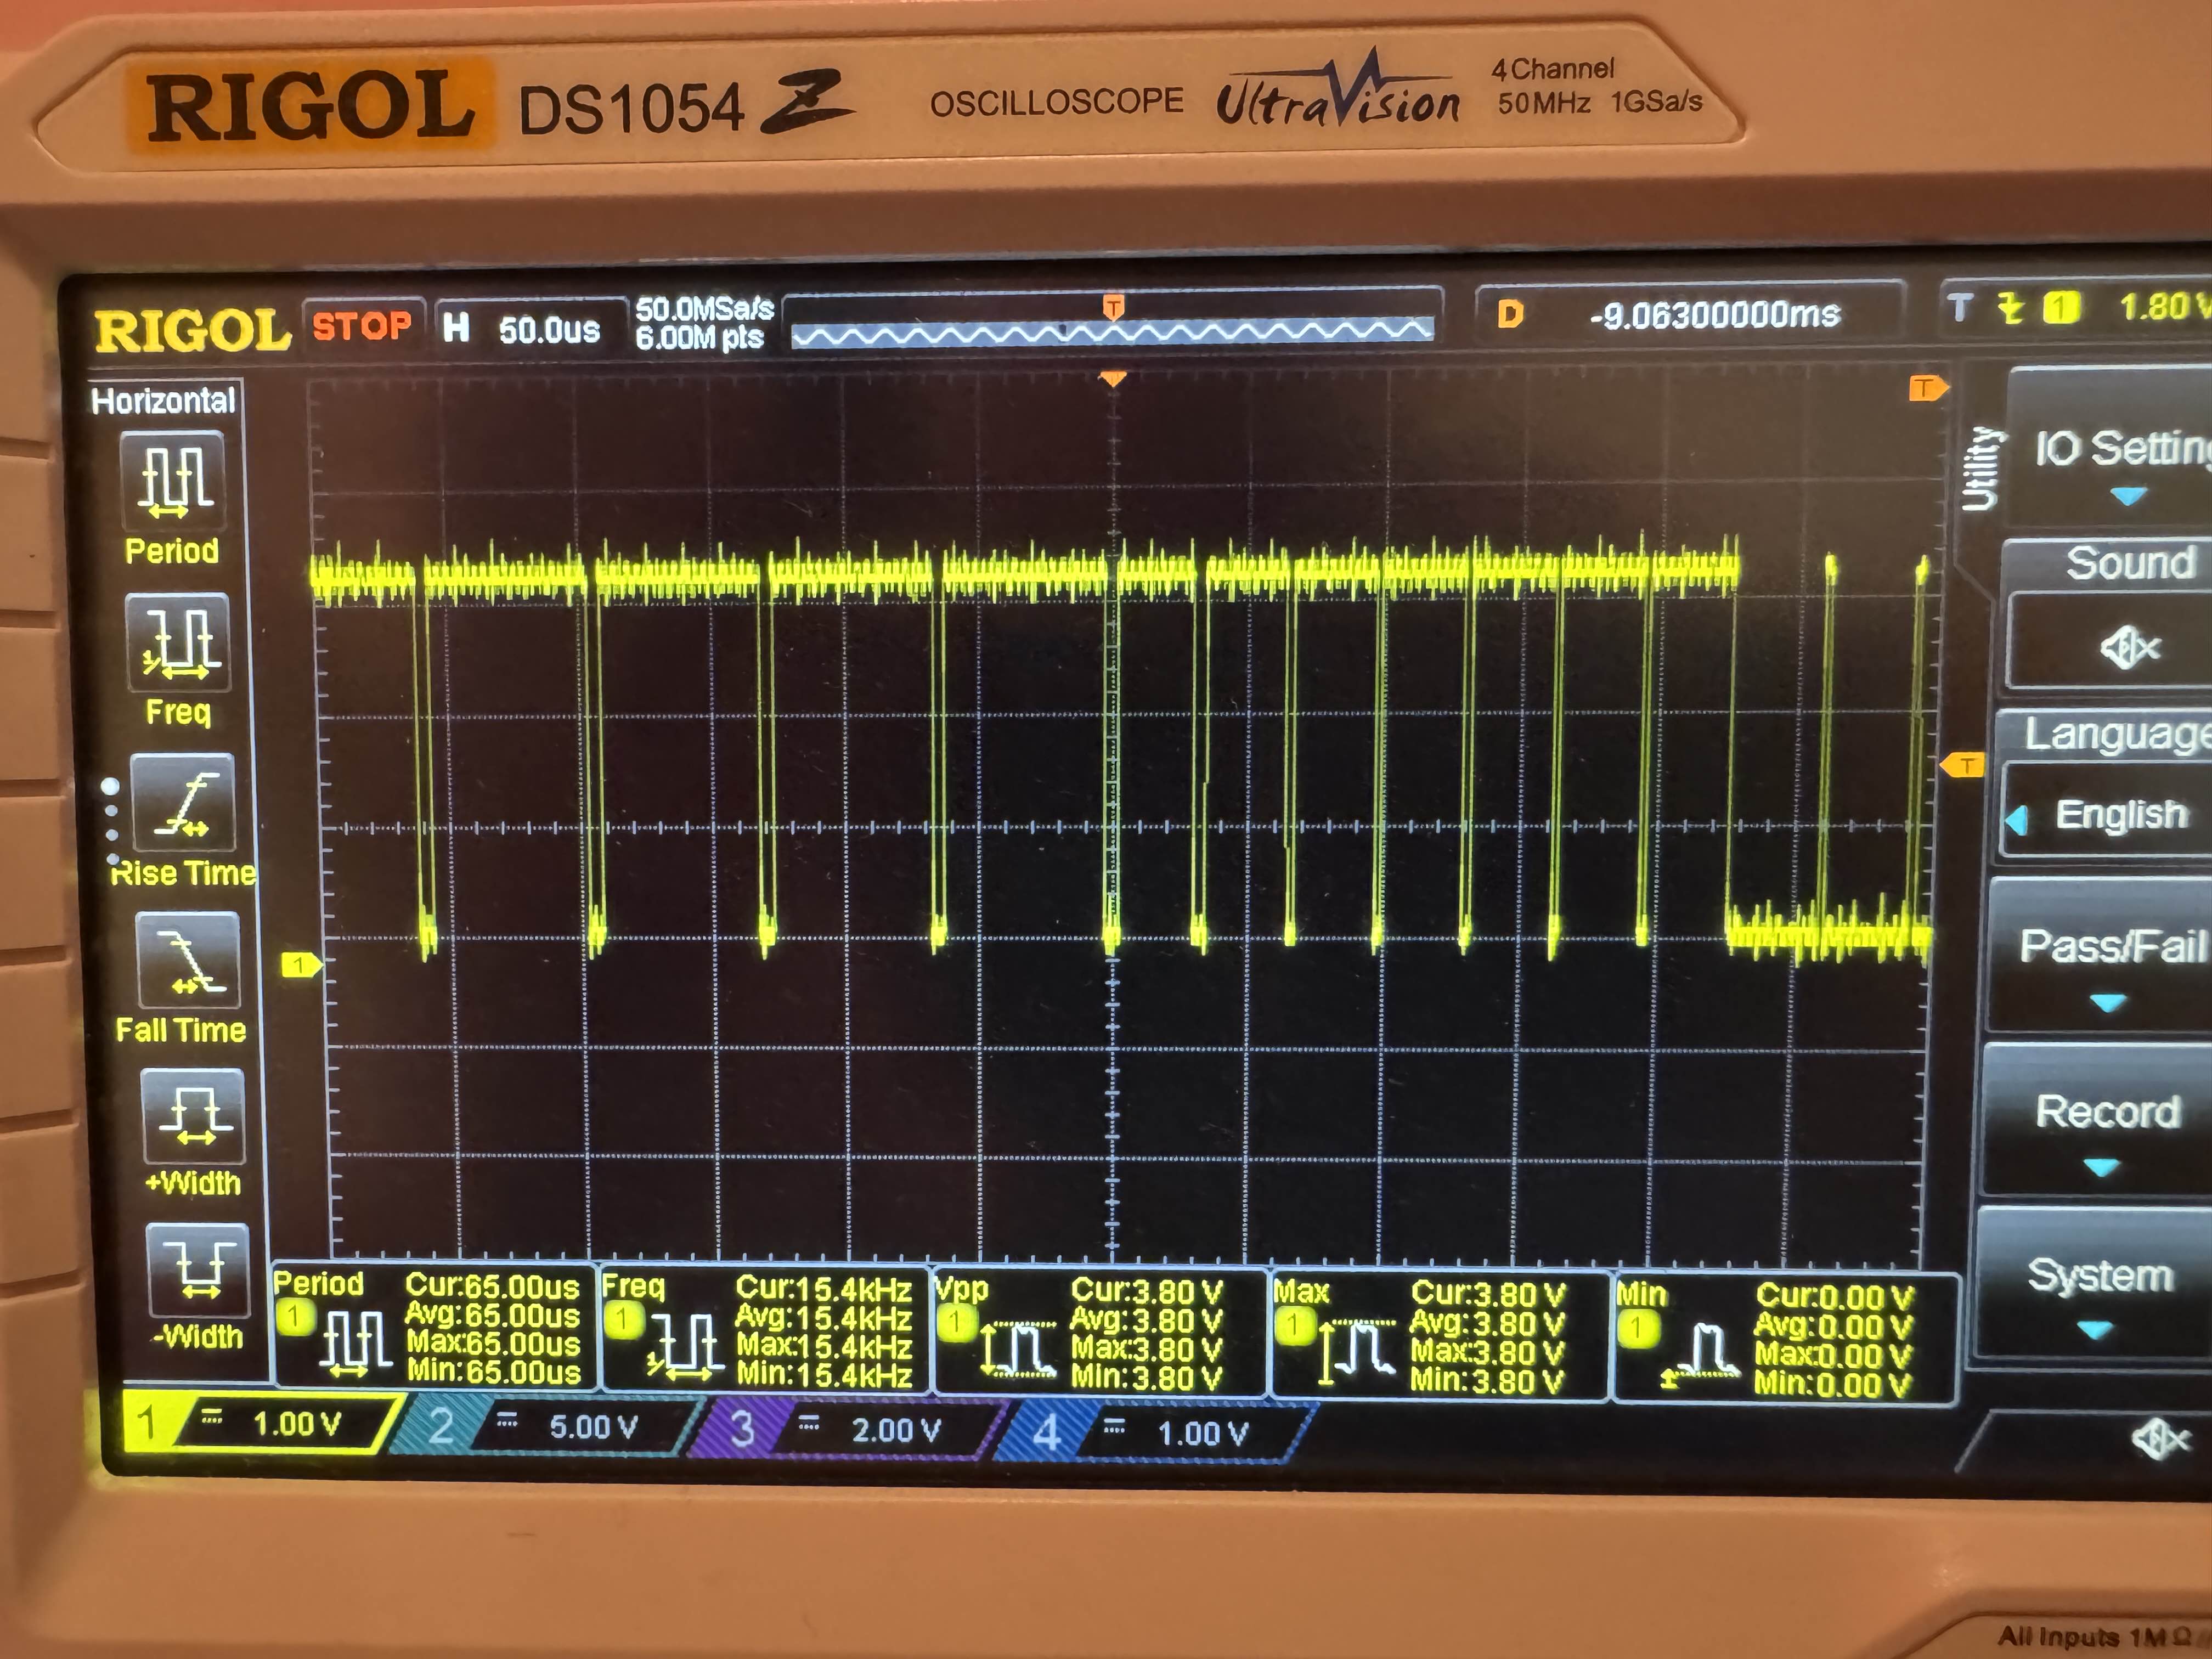Select the Period measurement icon
The width and height of the screenshot is (2212, 1659).
172,481
